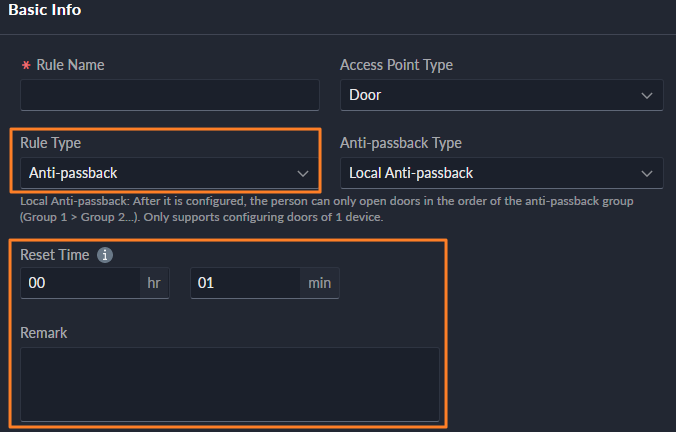Click the Reset Time label text
This screenshot has width=676, height=432.
[x=55, y=255]
